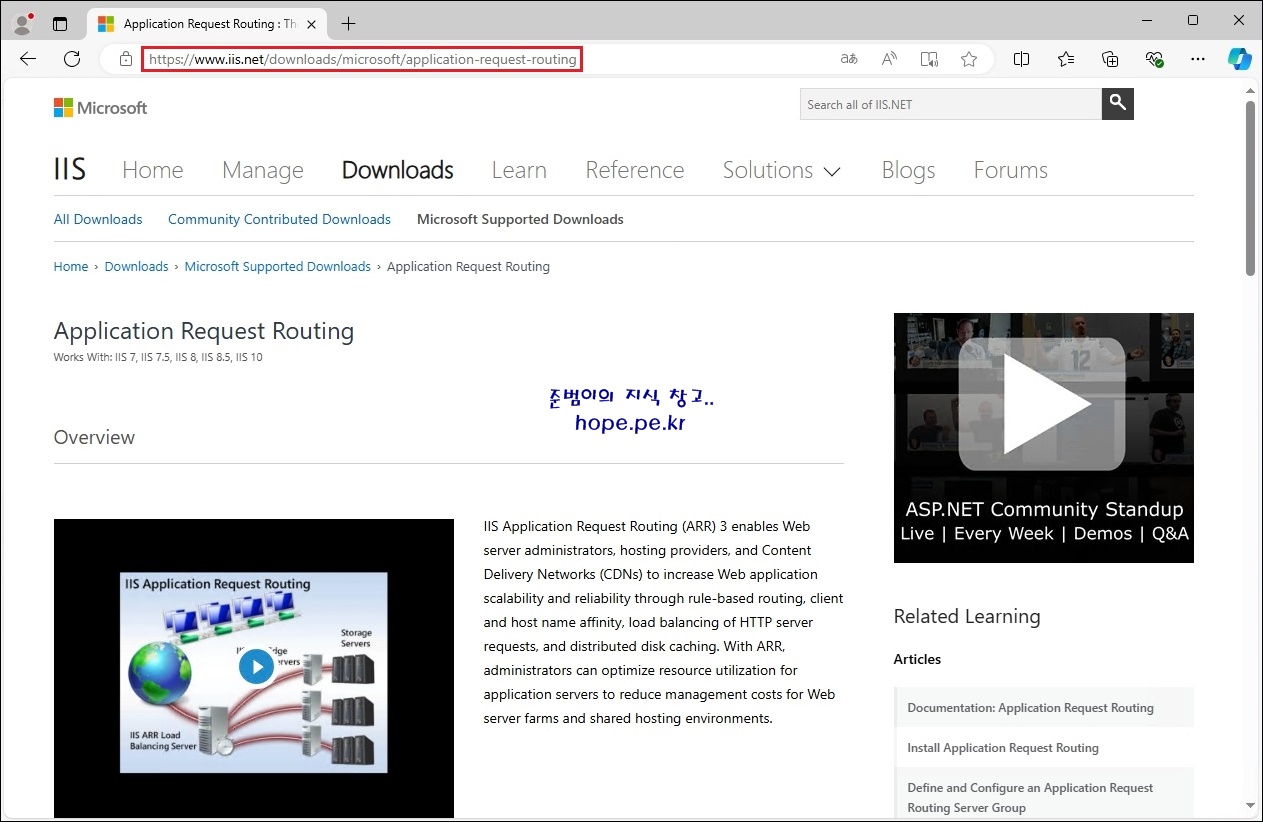This screenshot has height=822, width=1263.
Task: Click the Microsoft logo
Action: coord(100,107)
